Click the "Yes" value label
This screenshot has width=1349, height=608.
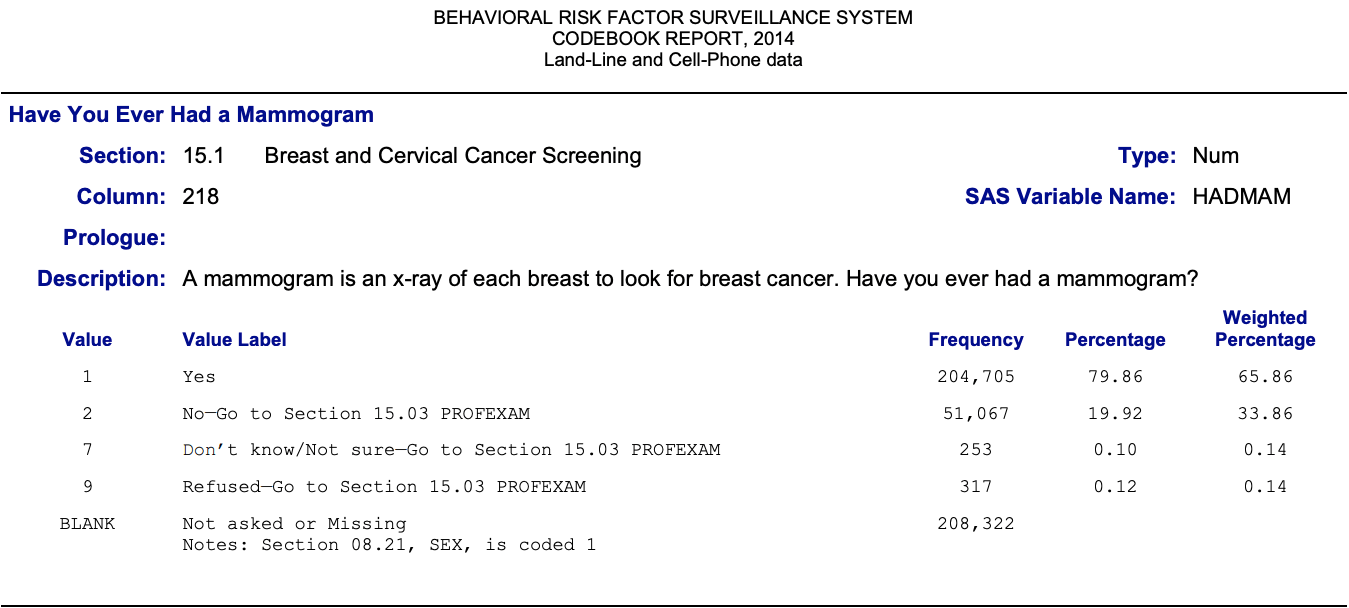[x=199, y=377]
